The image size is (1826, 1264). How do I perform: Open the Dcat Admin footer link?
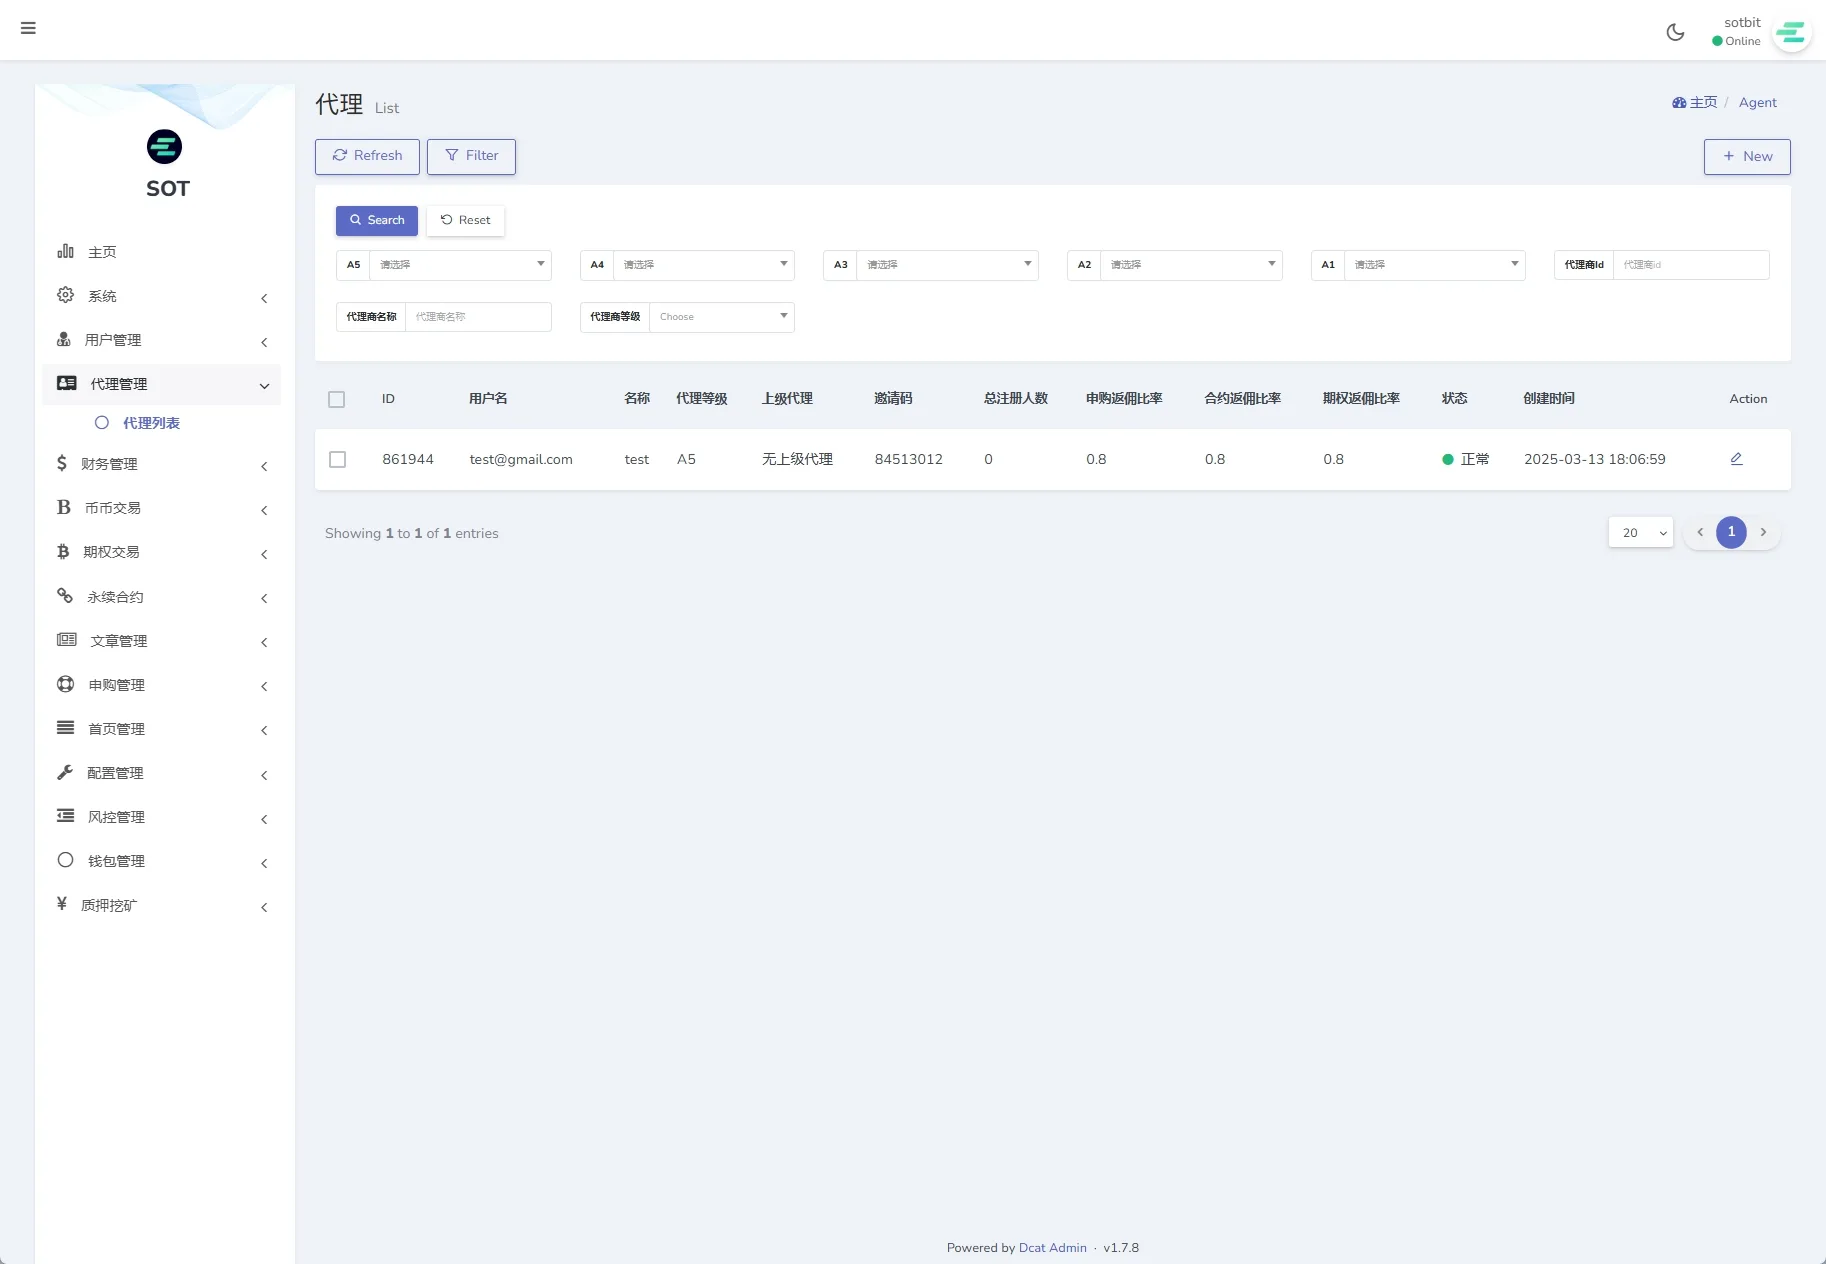(1052, 1247)
